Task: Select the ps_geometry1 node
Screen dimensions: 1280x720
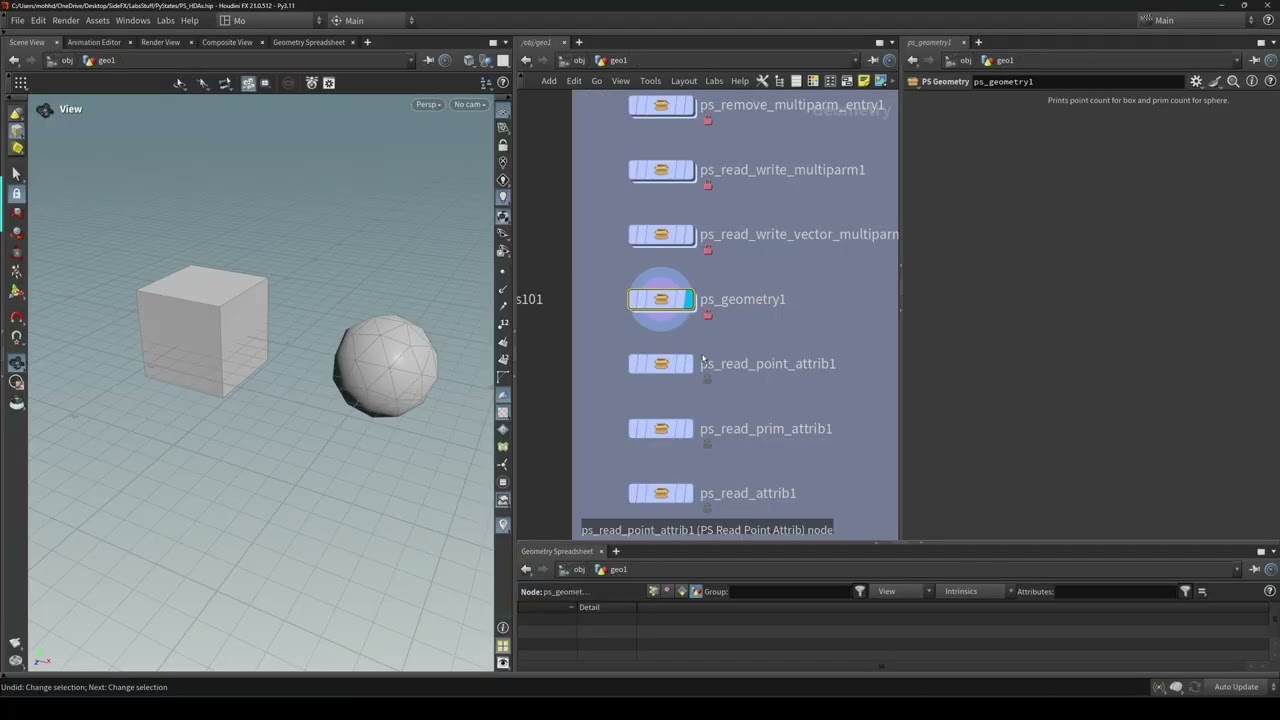Action: click(x=661, y=299)
